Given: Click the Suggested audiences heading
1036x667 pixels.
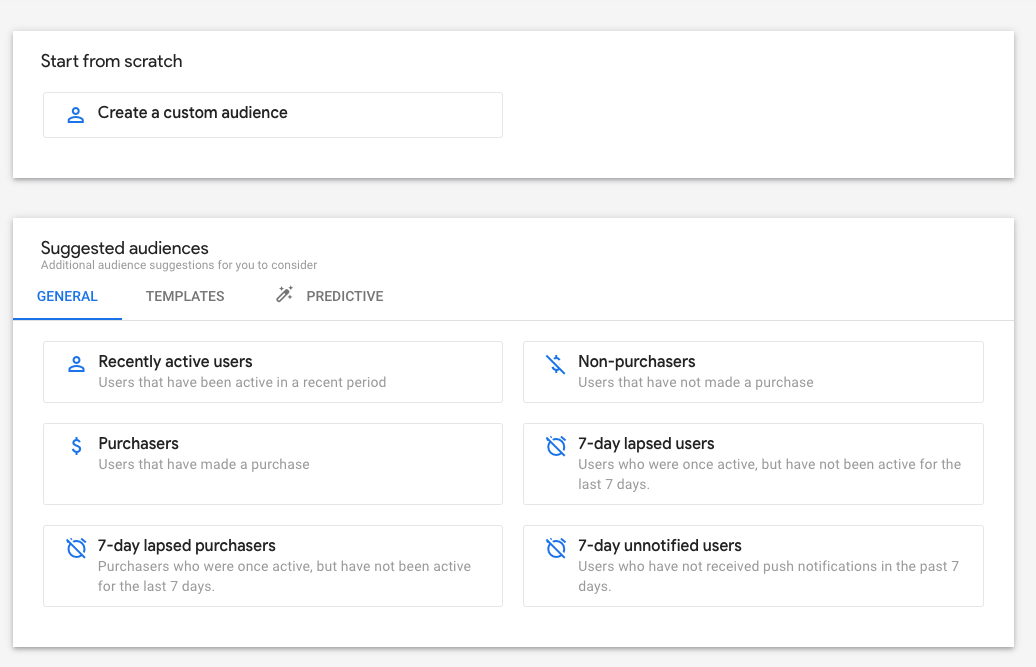Looking at the screenshot, I should [x=124, y=248].
